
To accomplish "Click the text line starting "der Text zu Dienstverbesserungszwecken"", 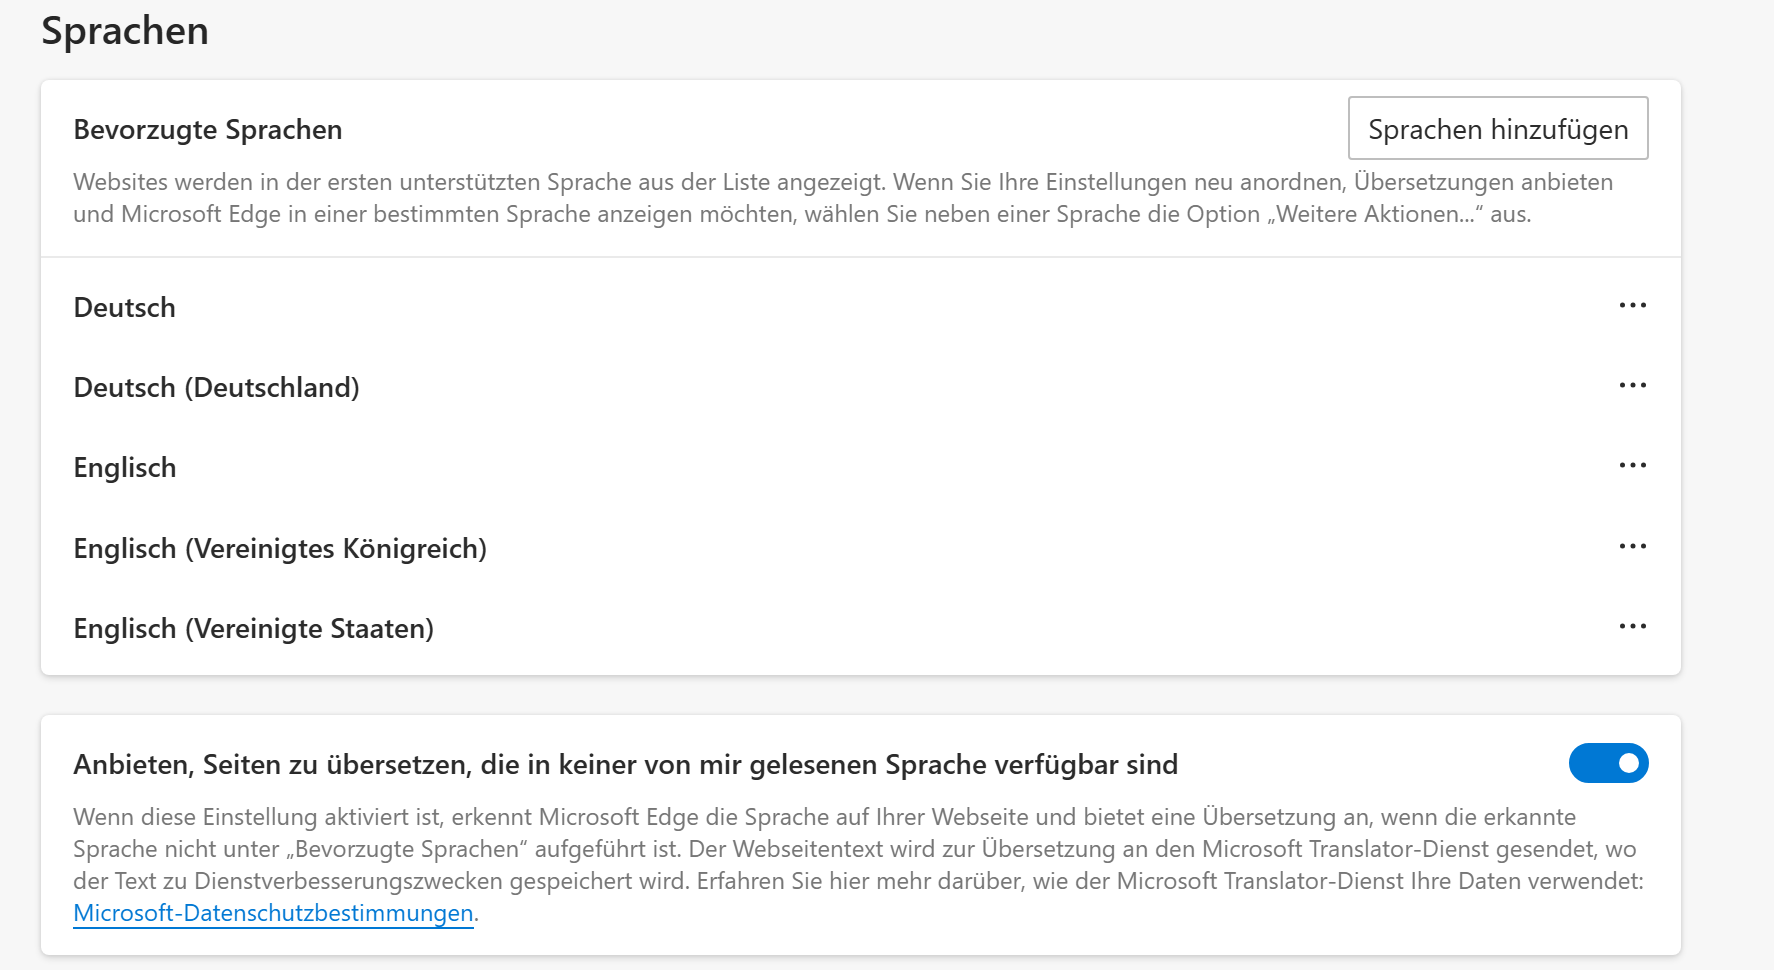I will point(857,882).
